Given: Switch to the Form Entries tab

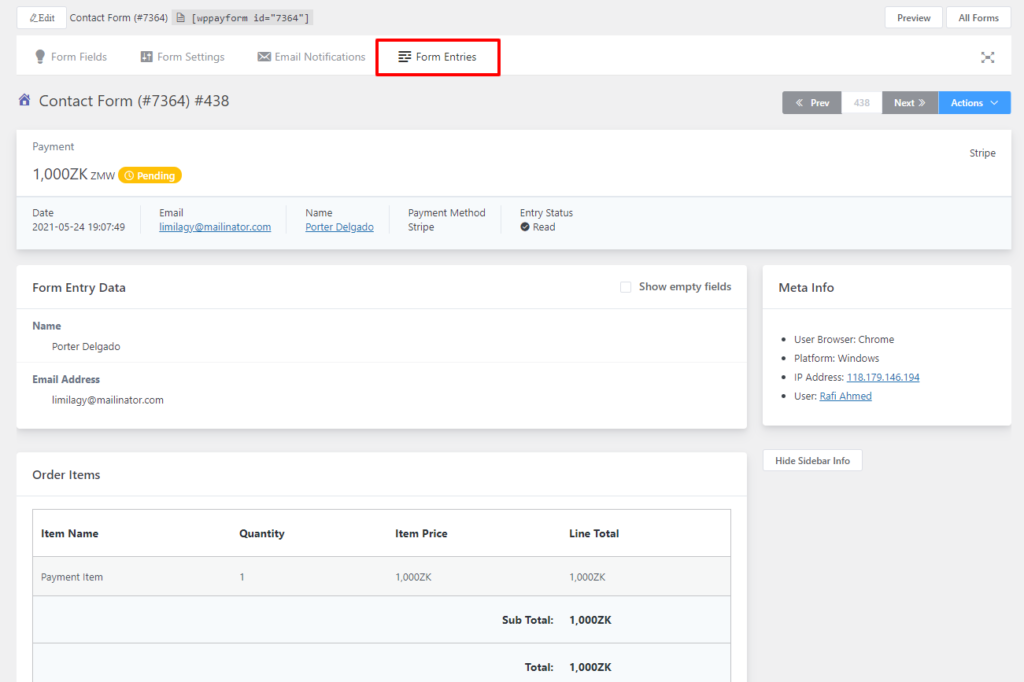Looking at the screenshot, I should pyautogui.click(x=437, y=57).
